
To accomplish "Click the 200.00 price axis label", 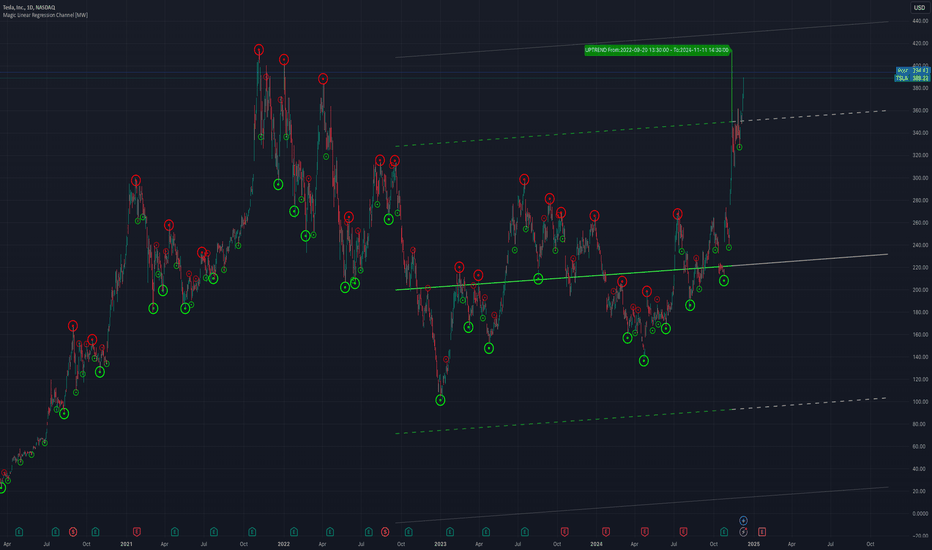I will (x=920, y=290).
